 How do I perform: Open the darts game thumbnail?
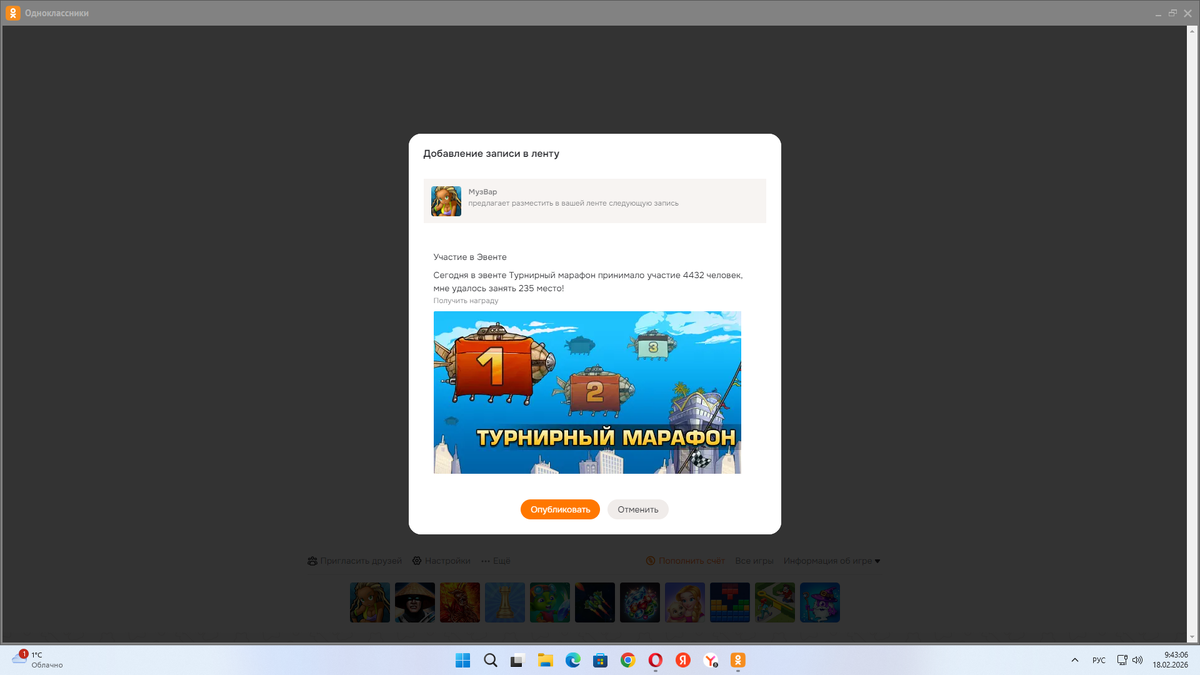click(595, 603)
